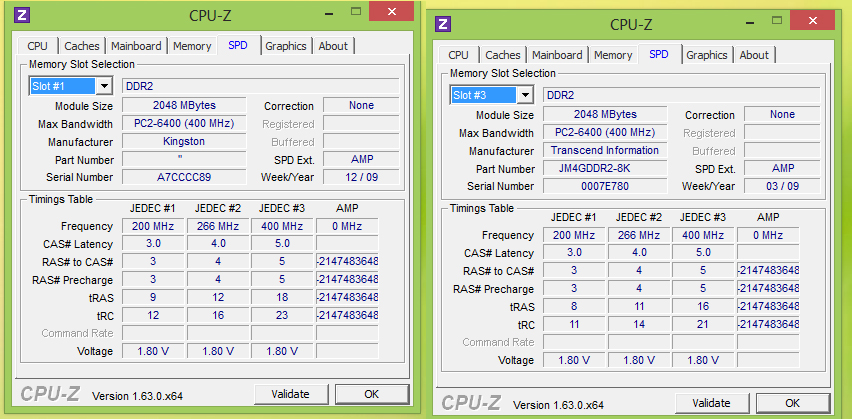Click Validate button in the right CPU-Z window

(711, 403)
